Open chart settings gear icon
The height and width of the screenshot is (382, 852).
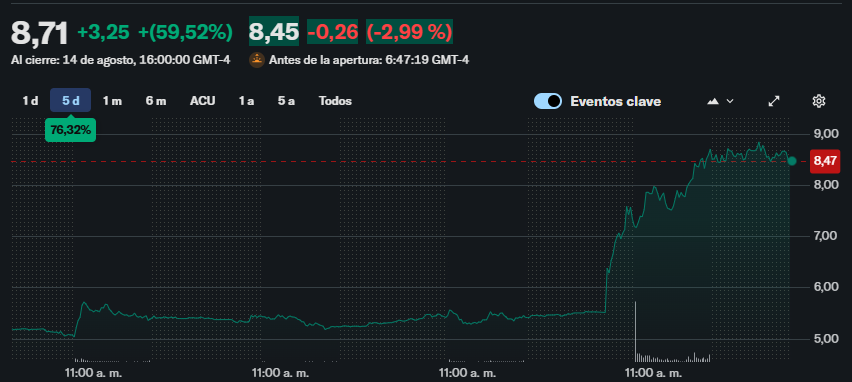(818, 101)
